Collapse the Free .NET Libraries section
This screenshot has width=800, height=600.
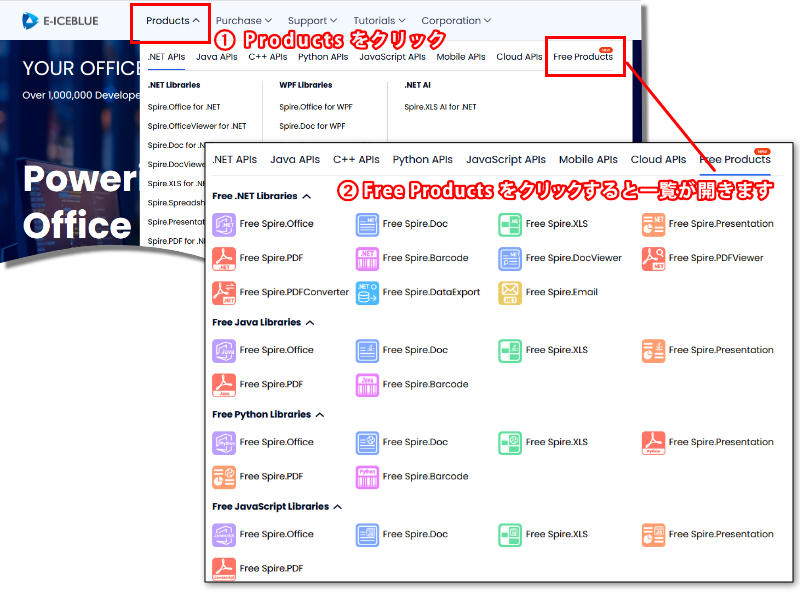pos(307,197)
